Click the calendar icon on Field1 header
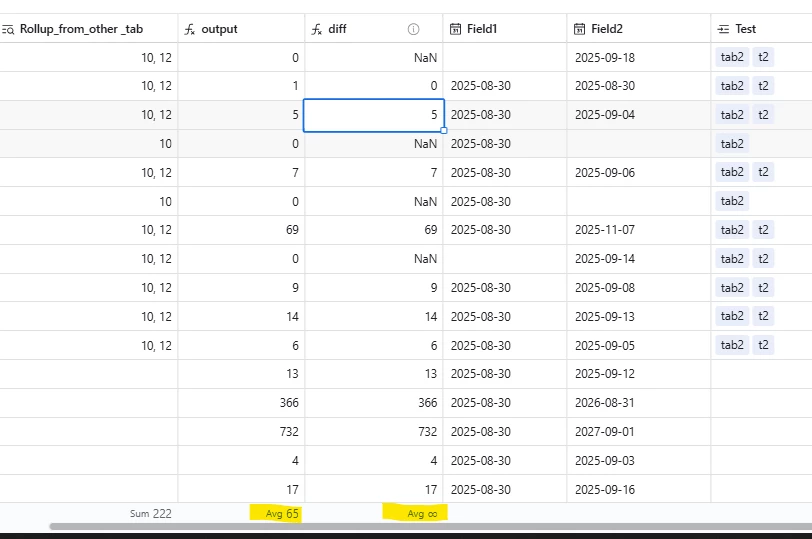The image size is (812, 539). 455,29
